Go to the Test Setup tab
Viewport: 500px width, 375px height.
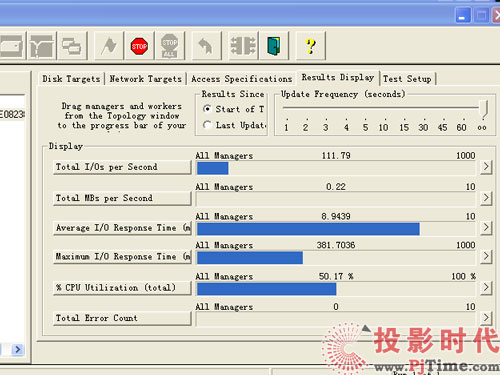407,79
